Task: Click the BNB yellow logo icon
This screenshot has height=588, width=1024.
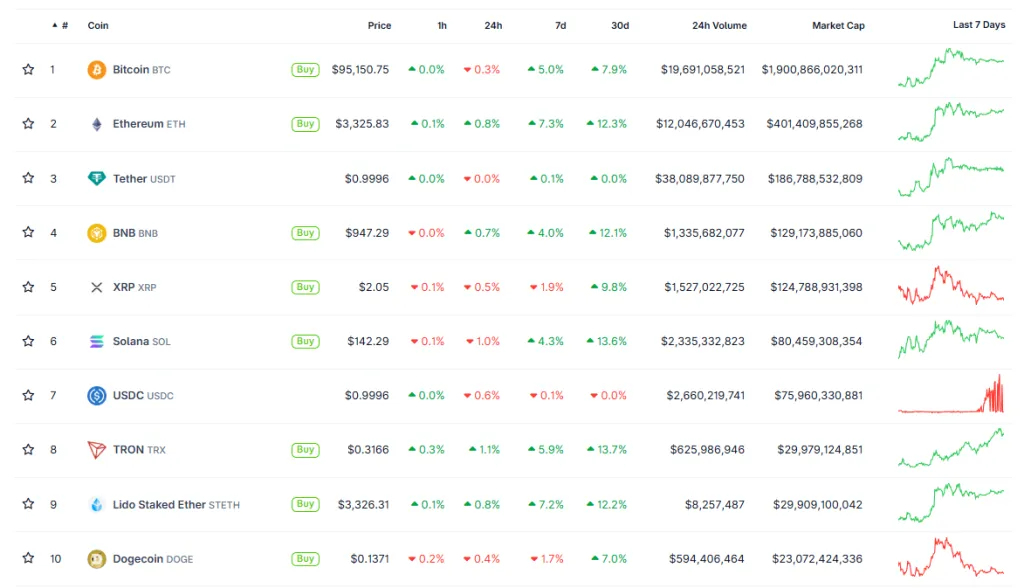Action: point(97,233)
